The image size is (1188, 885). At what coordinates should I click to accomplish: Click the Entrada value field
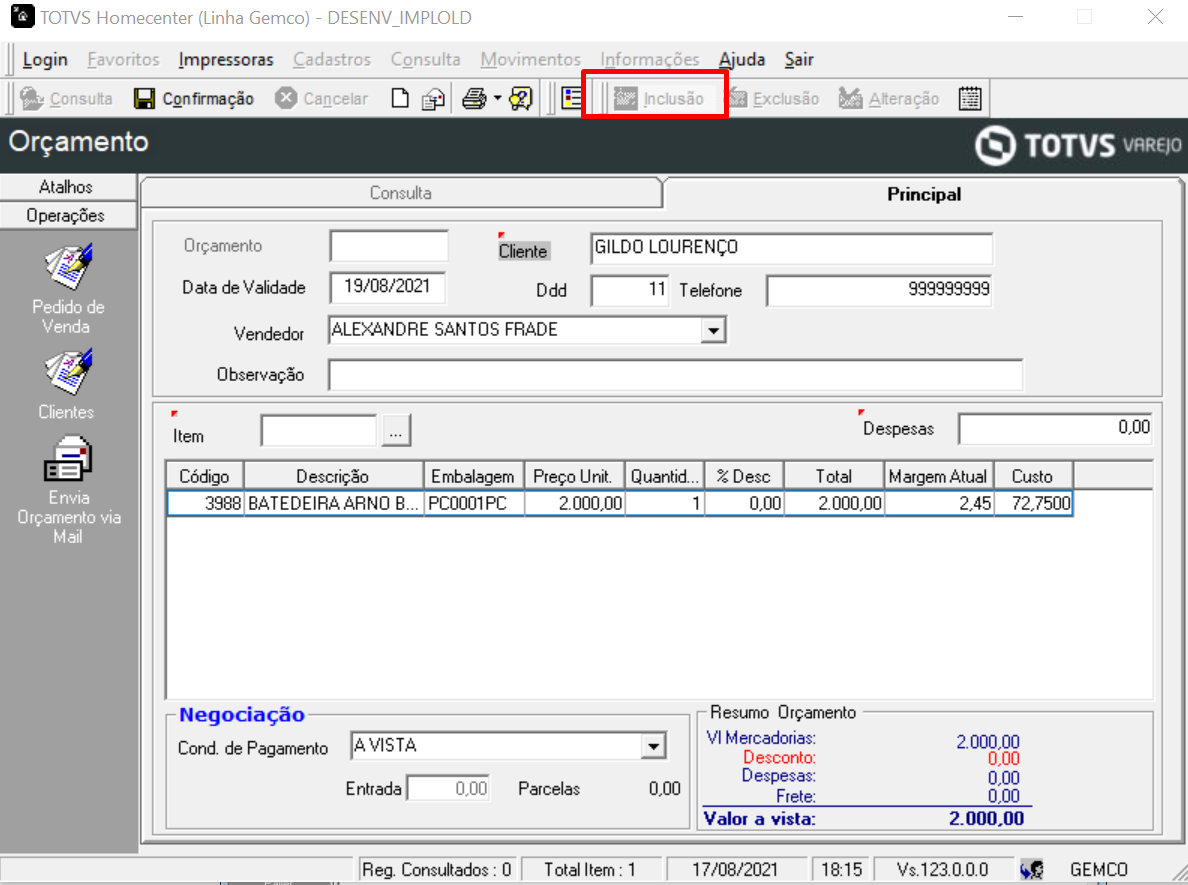click(448, 789)
